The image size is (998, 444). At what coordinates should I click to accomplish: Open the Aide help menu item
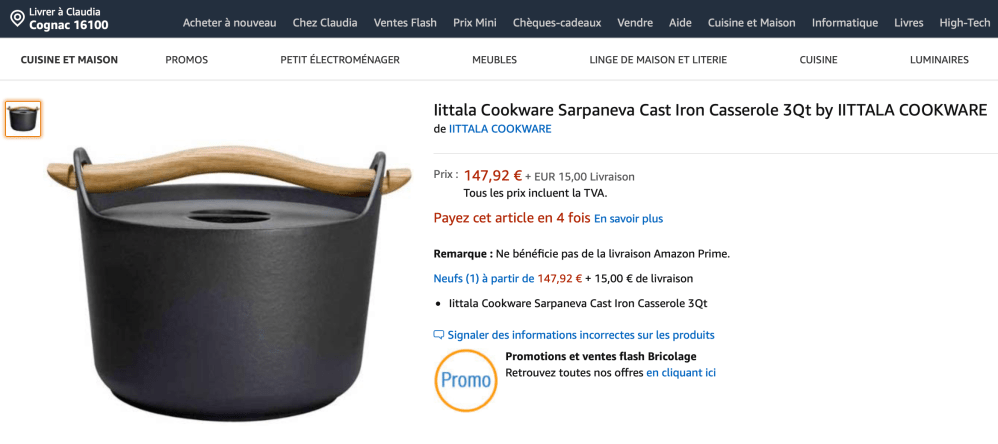coord(680,22)
